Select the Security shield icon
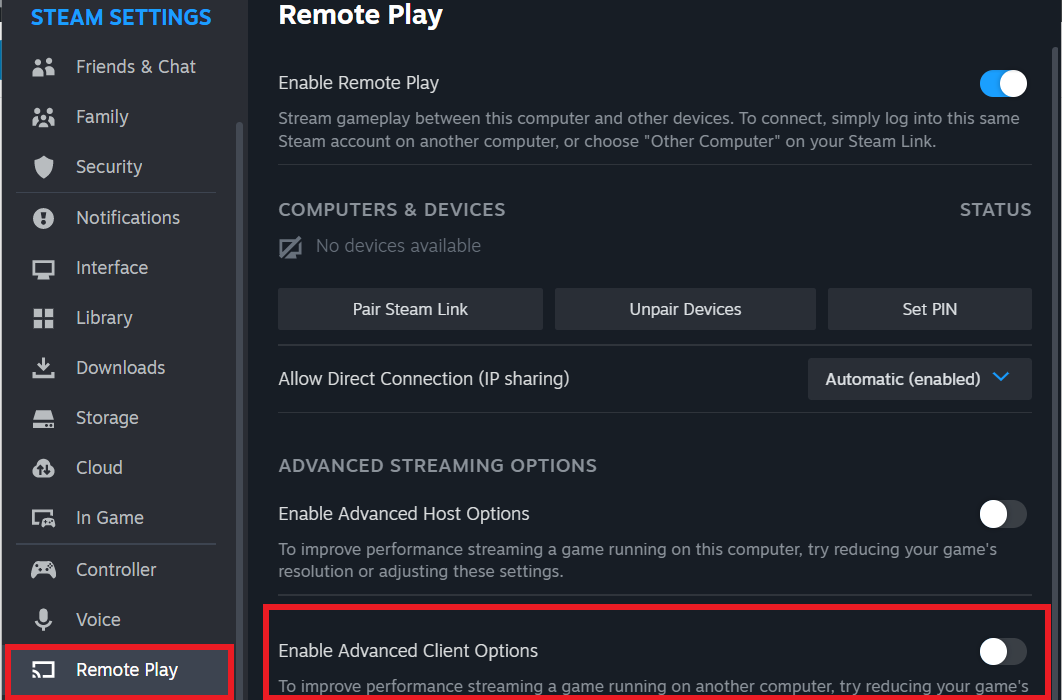The height and width of the screenshot is (700, 1062). click(x=44, y=166)
